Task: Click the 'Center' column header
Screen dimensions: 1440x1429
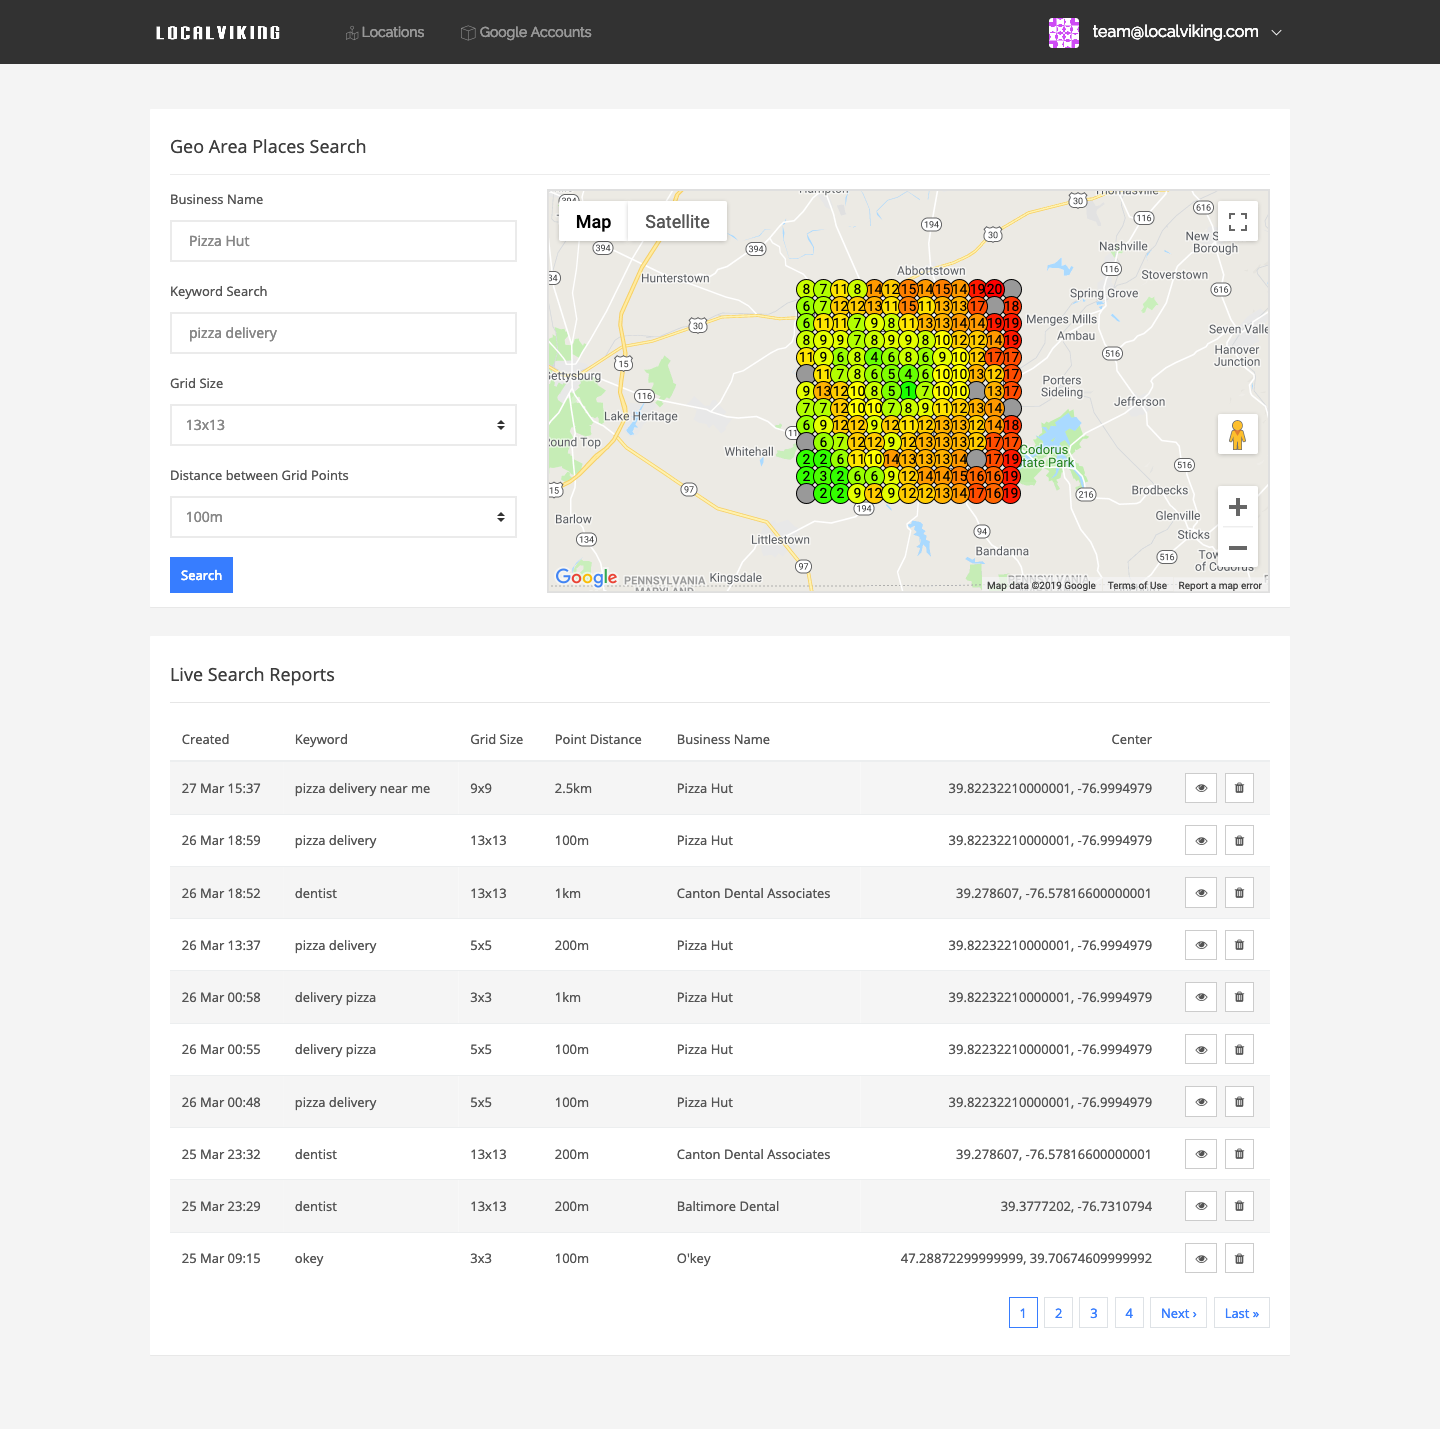Action: [1131, 739]
